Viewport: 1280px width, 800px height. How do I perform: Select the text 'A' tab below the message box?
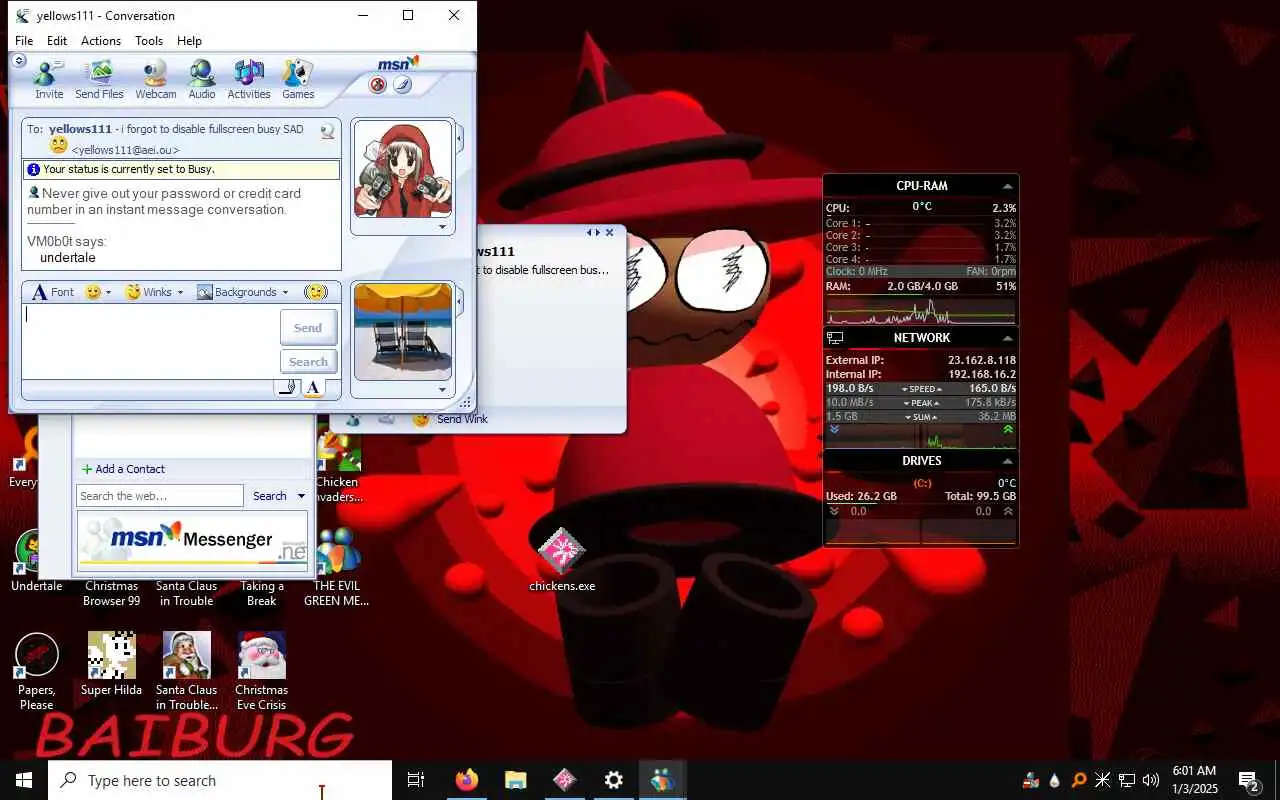click(x=313, y=388)
